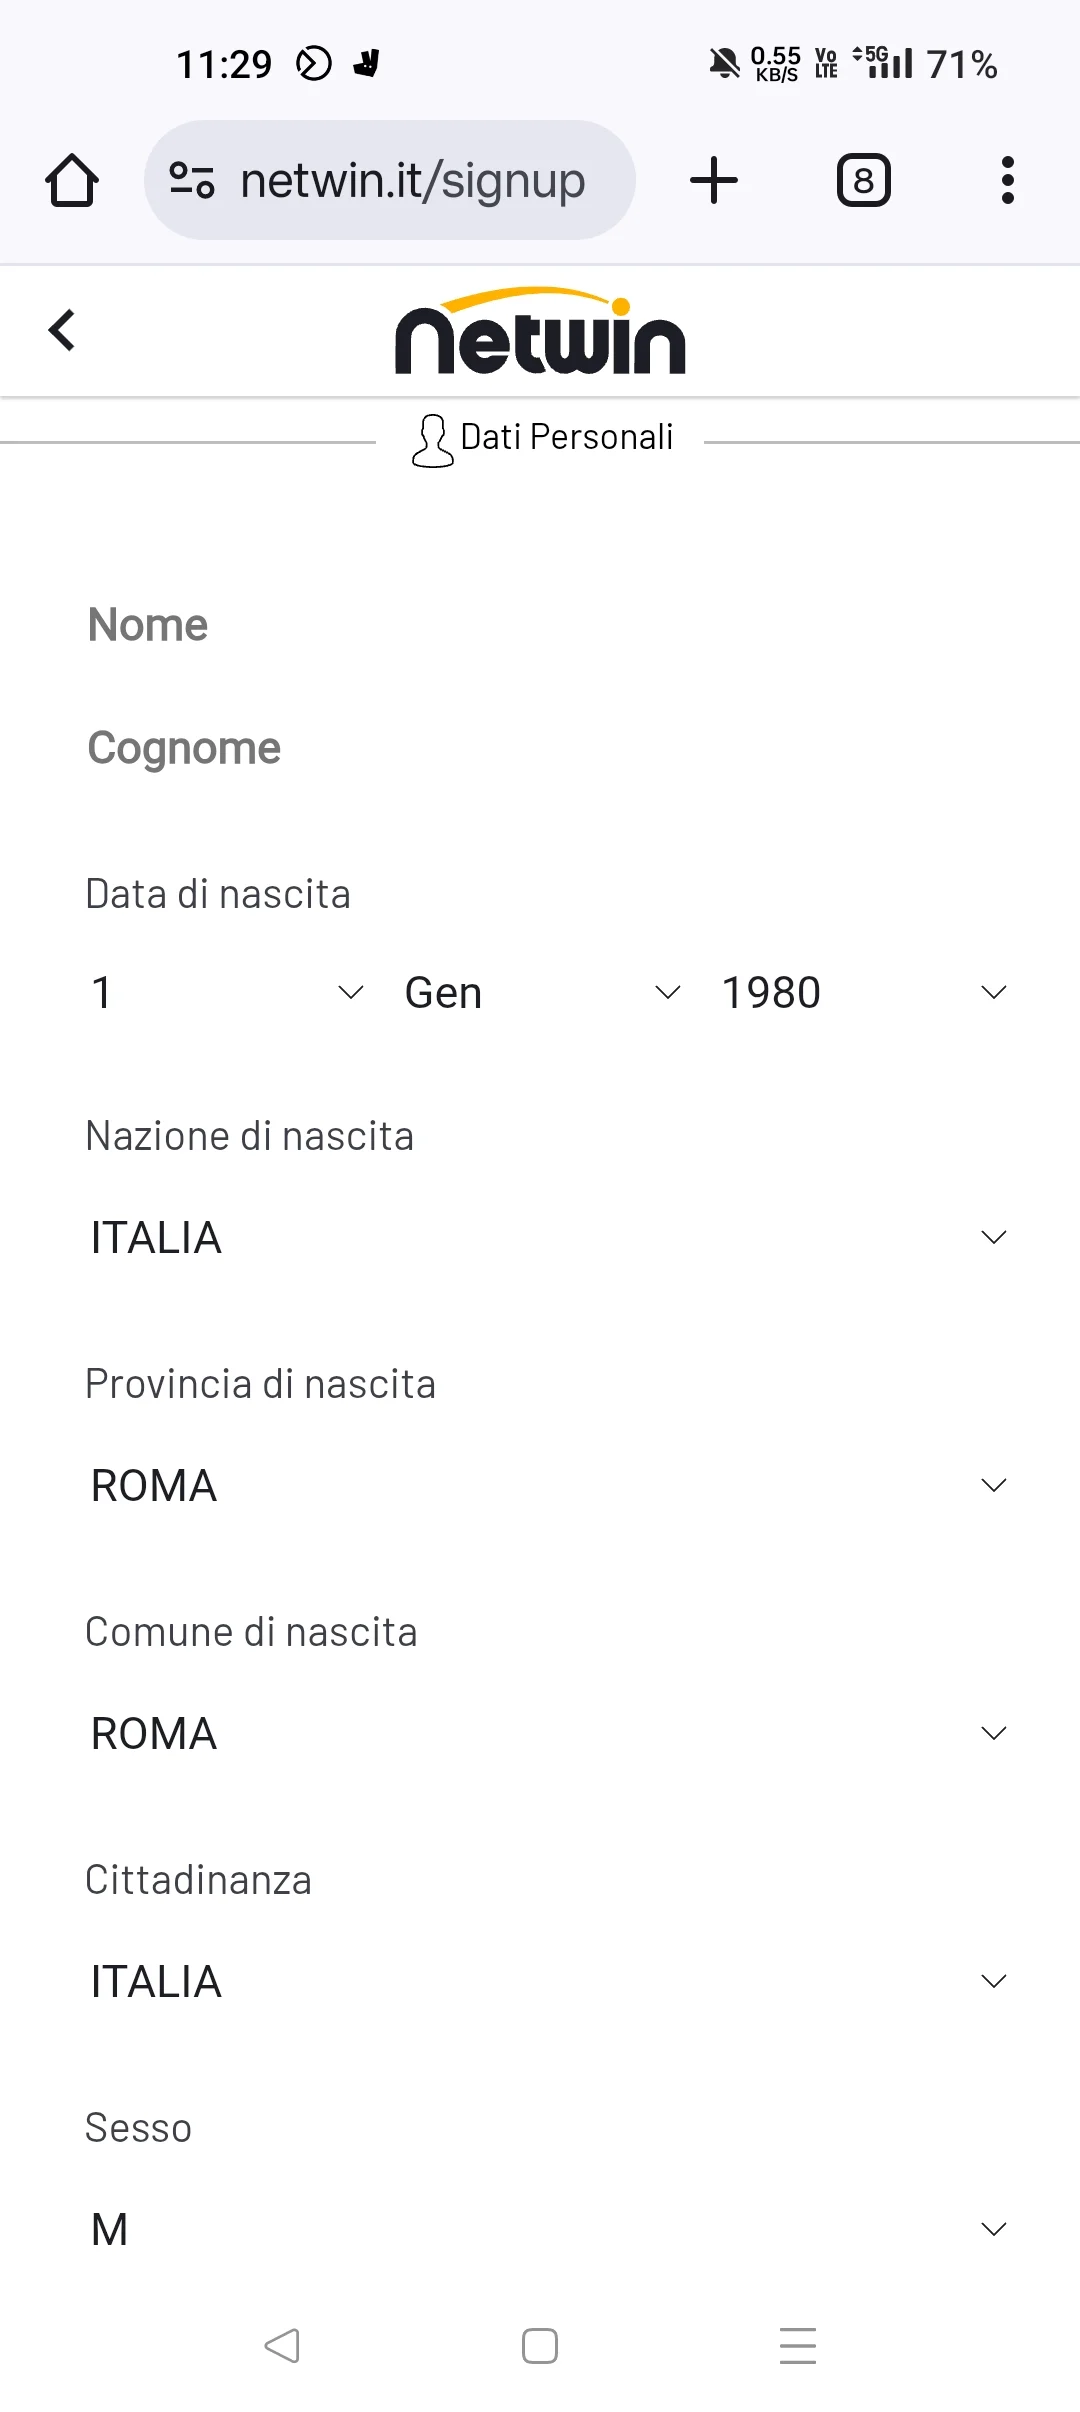
Task: Select the Sesso dropdown showing M
Action: (x=548, y=2230)
